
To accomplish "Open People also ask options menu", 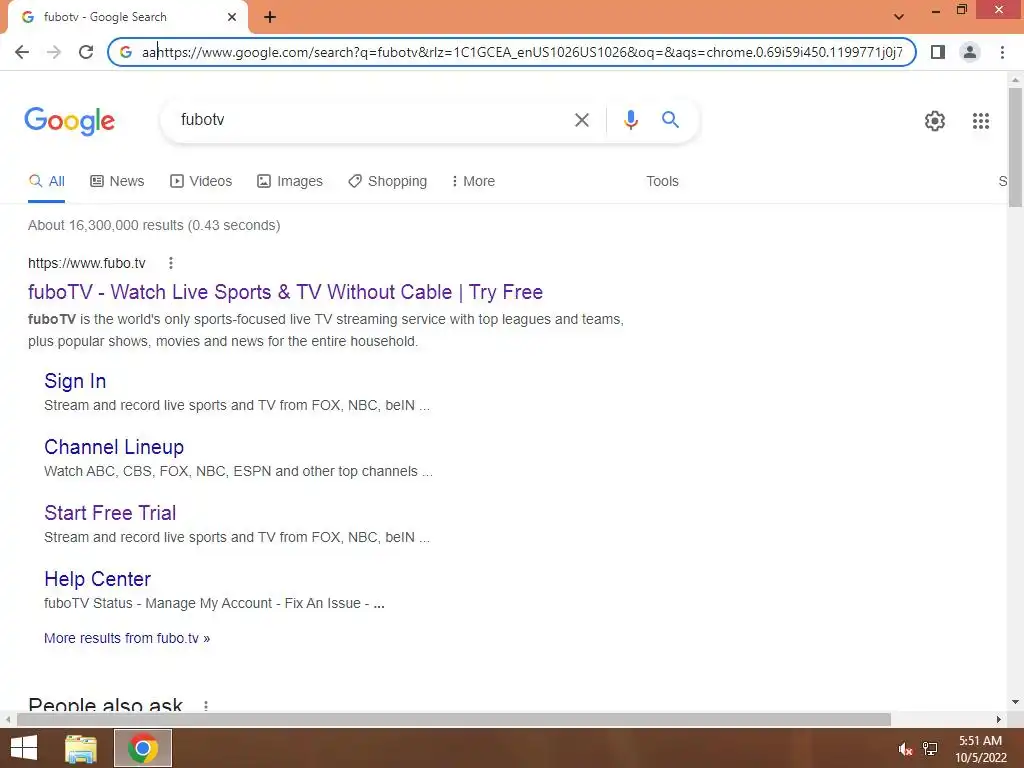I will (206, 705).
